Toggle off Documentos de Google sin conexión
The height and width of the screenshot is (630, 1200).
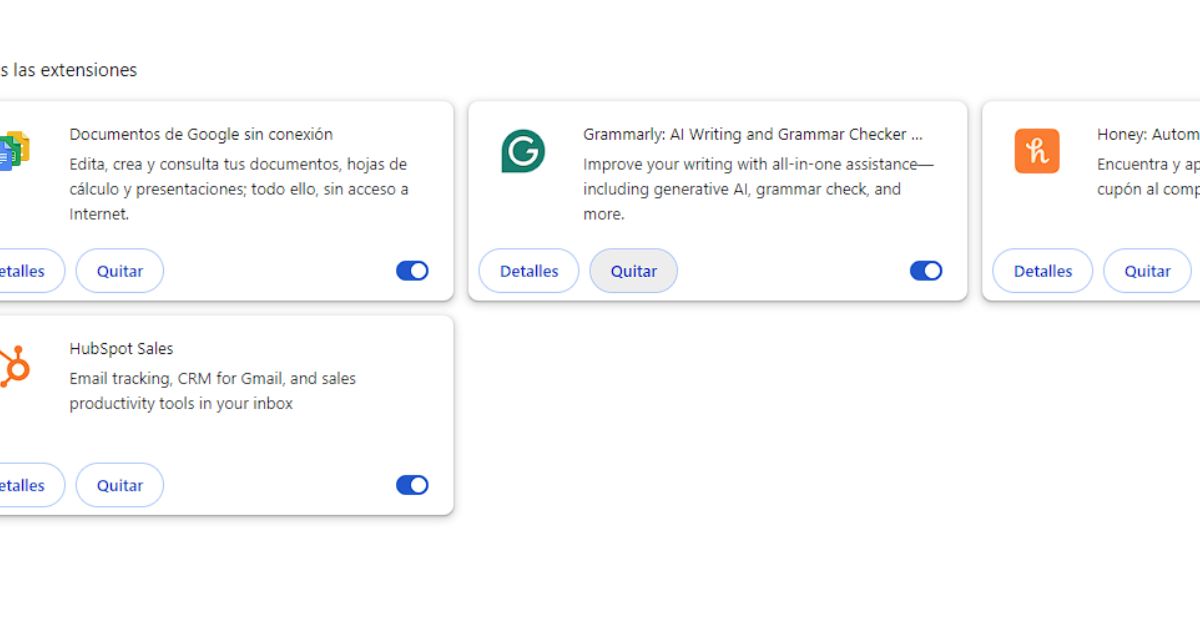[x=412, y=270]
